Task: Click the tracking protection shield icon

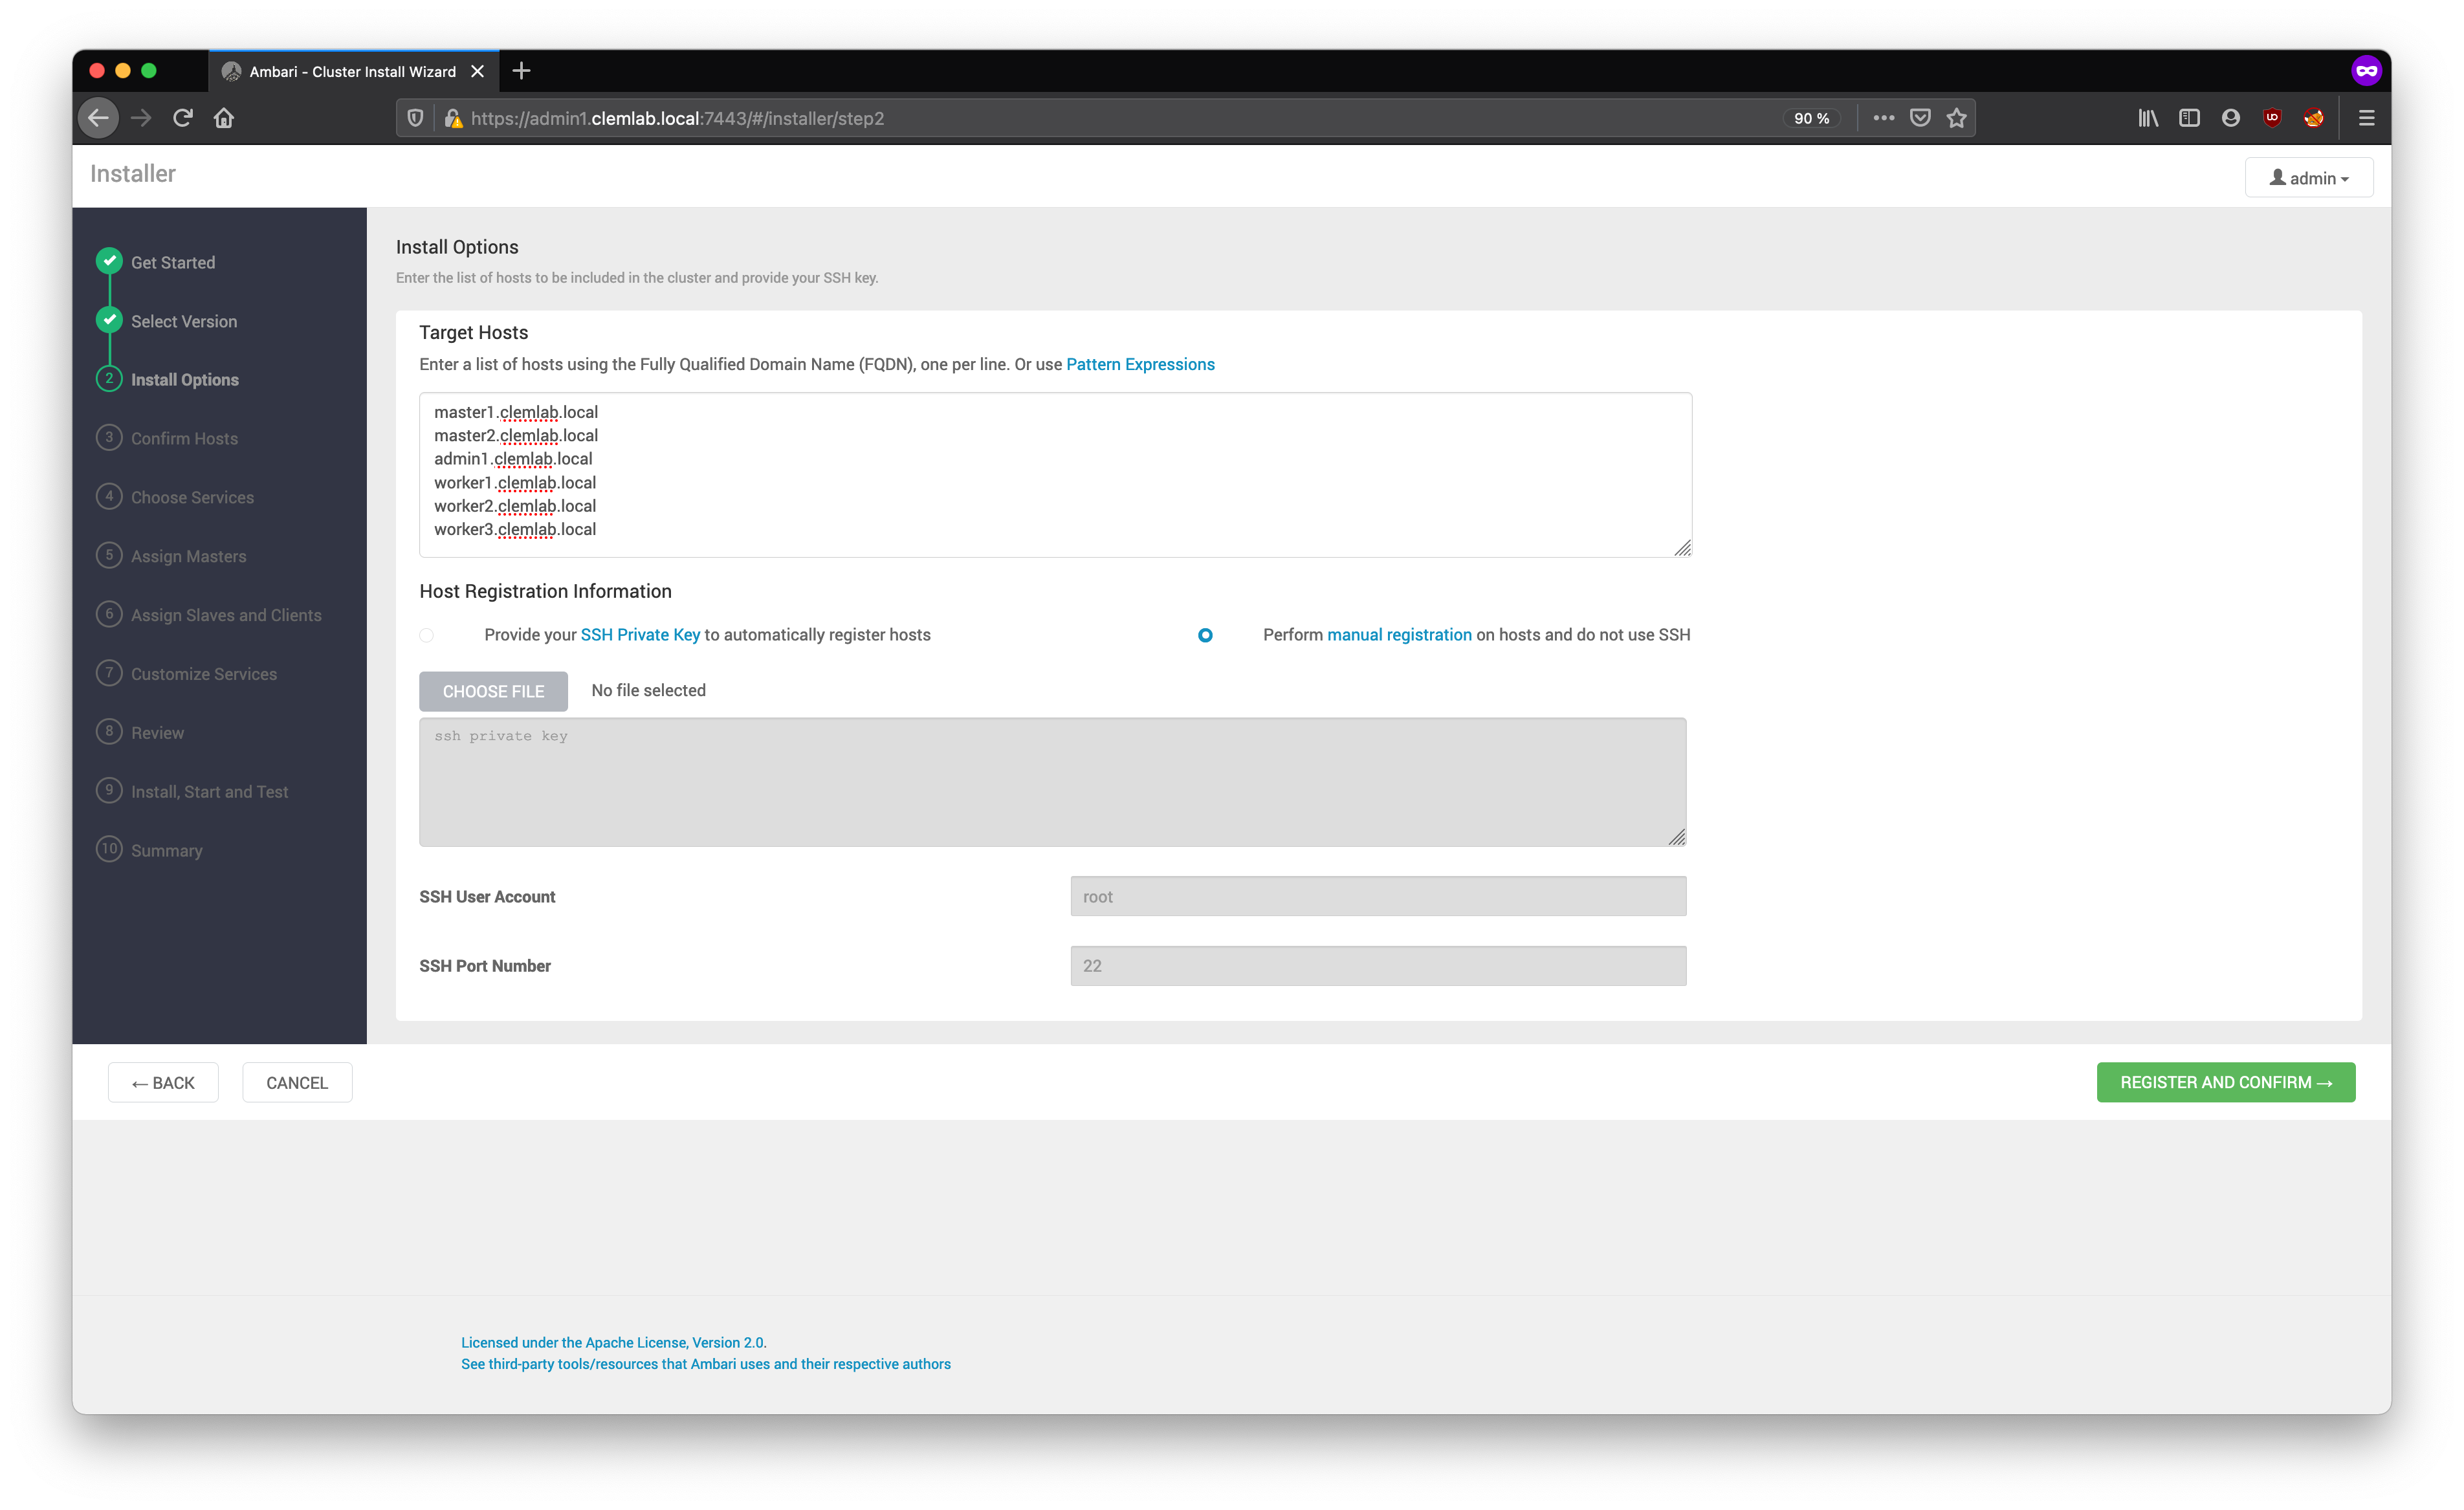Action: click(x=415, y=118)
